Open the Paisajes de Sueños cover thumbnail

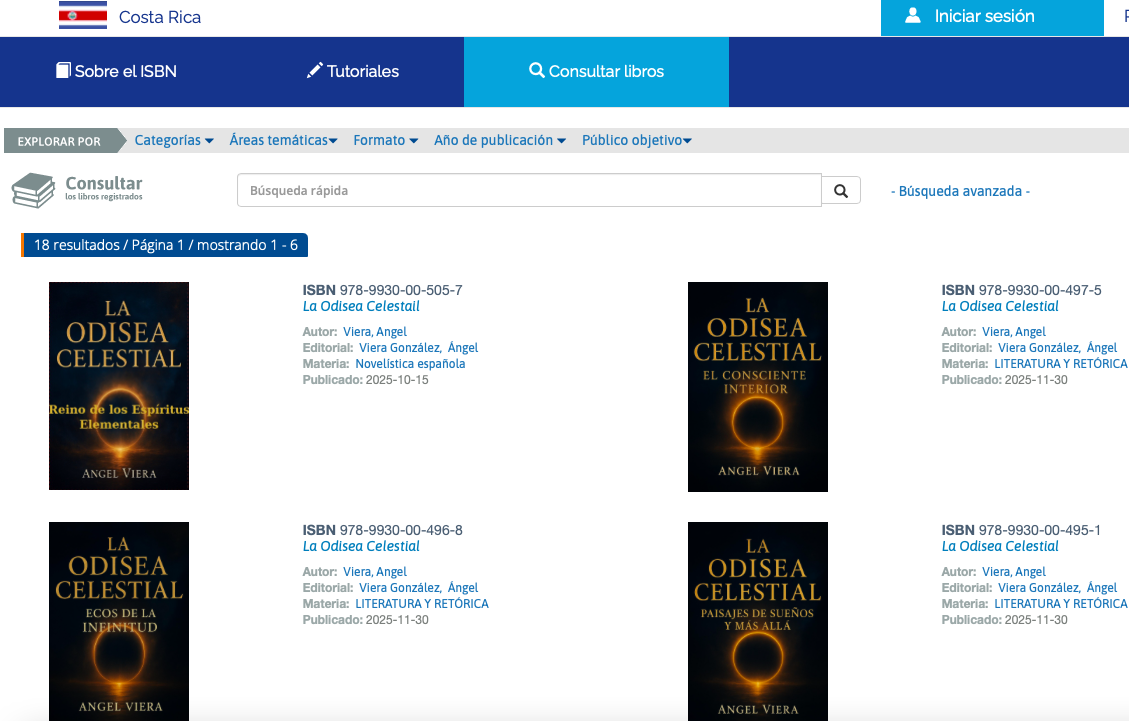tap(758, 620)
